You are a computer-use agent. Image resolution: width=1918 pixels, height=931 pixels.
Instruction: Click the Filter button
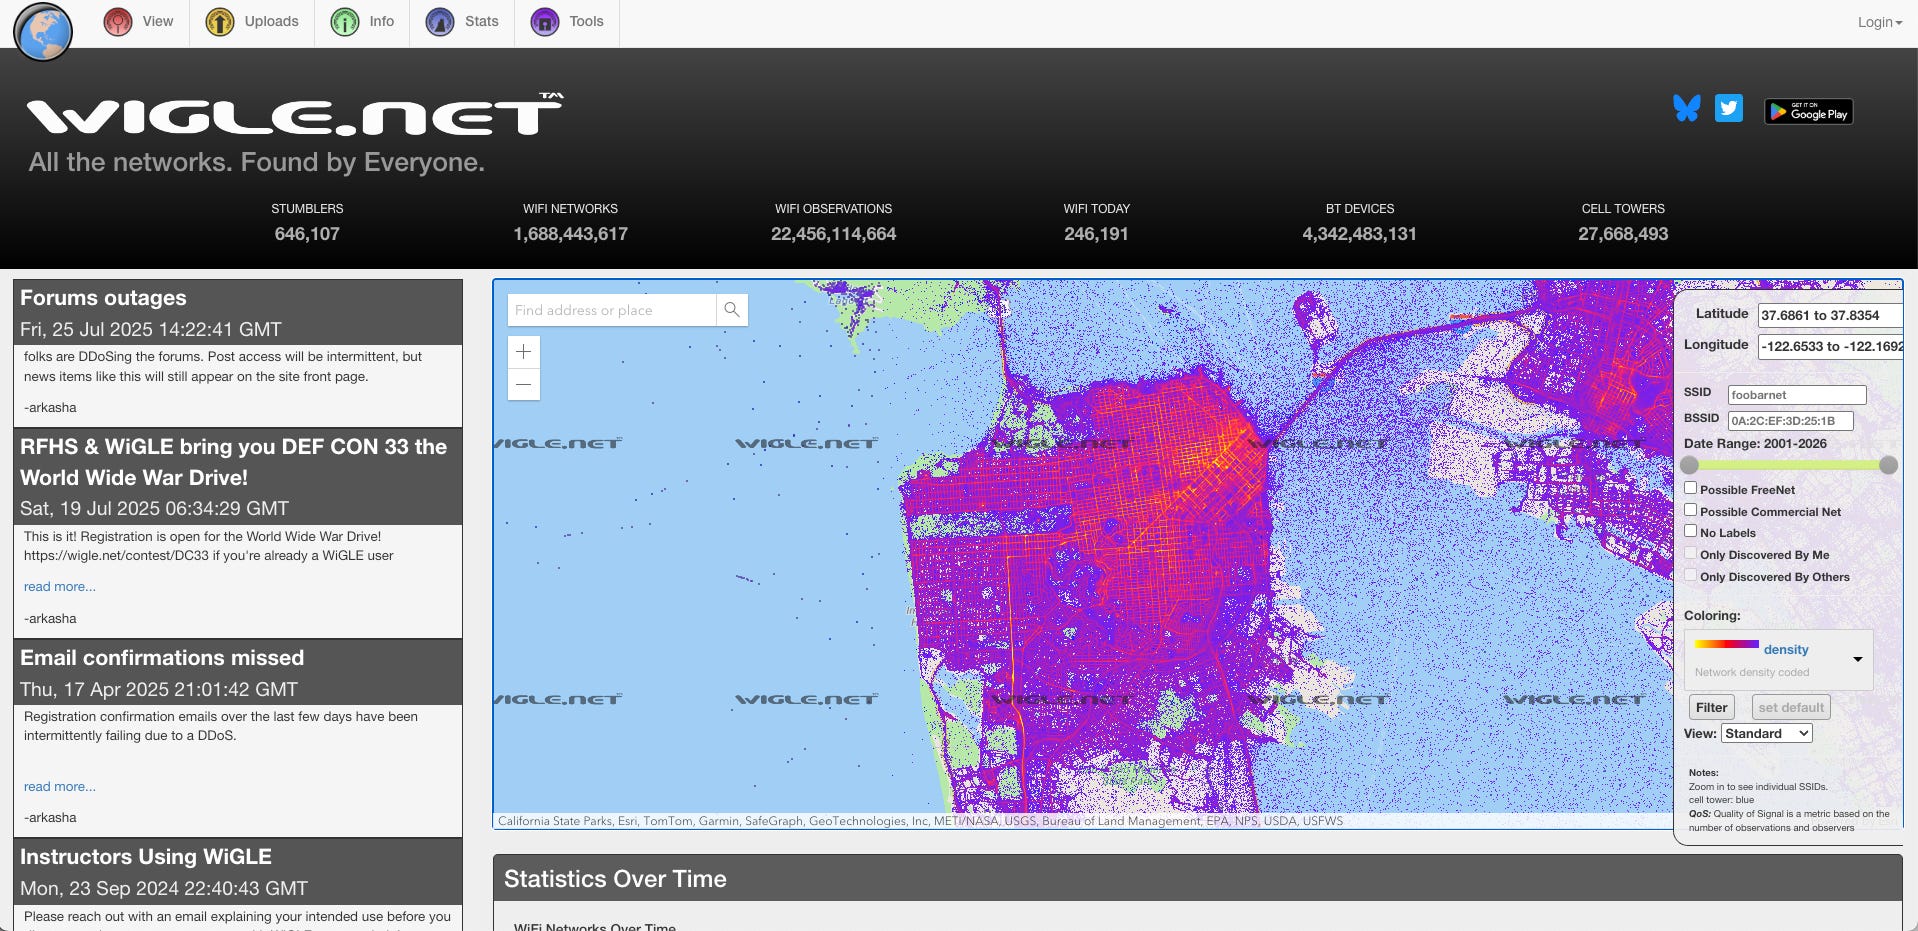[1712, 707]
